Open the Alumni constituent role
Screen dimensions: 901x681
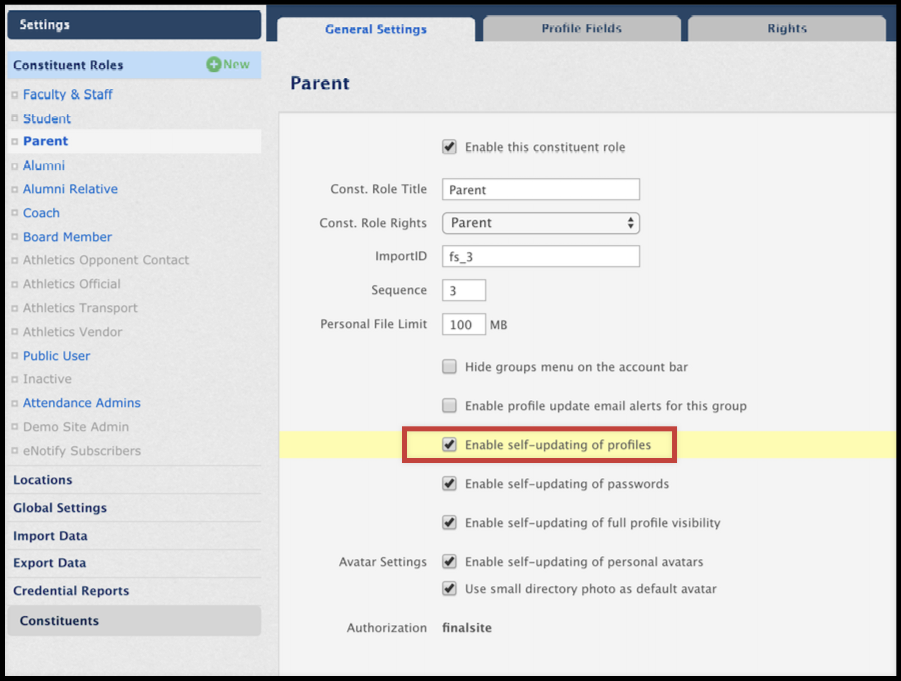44,166
